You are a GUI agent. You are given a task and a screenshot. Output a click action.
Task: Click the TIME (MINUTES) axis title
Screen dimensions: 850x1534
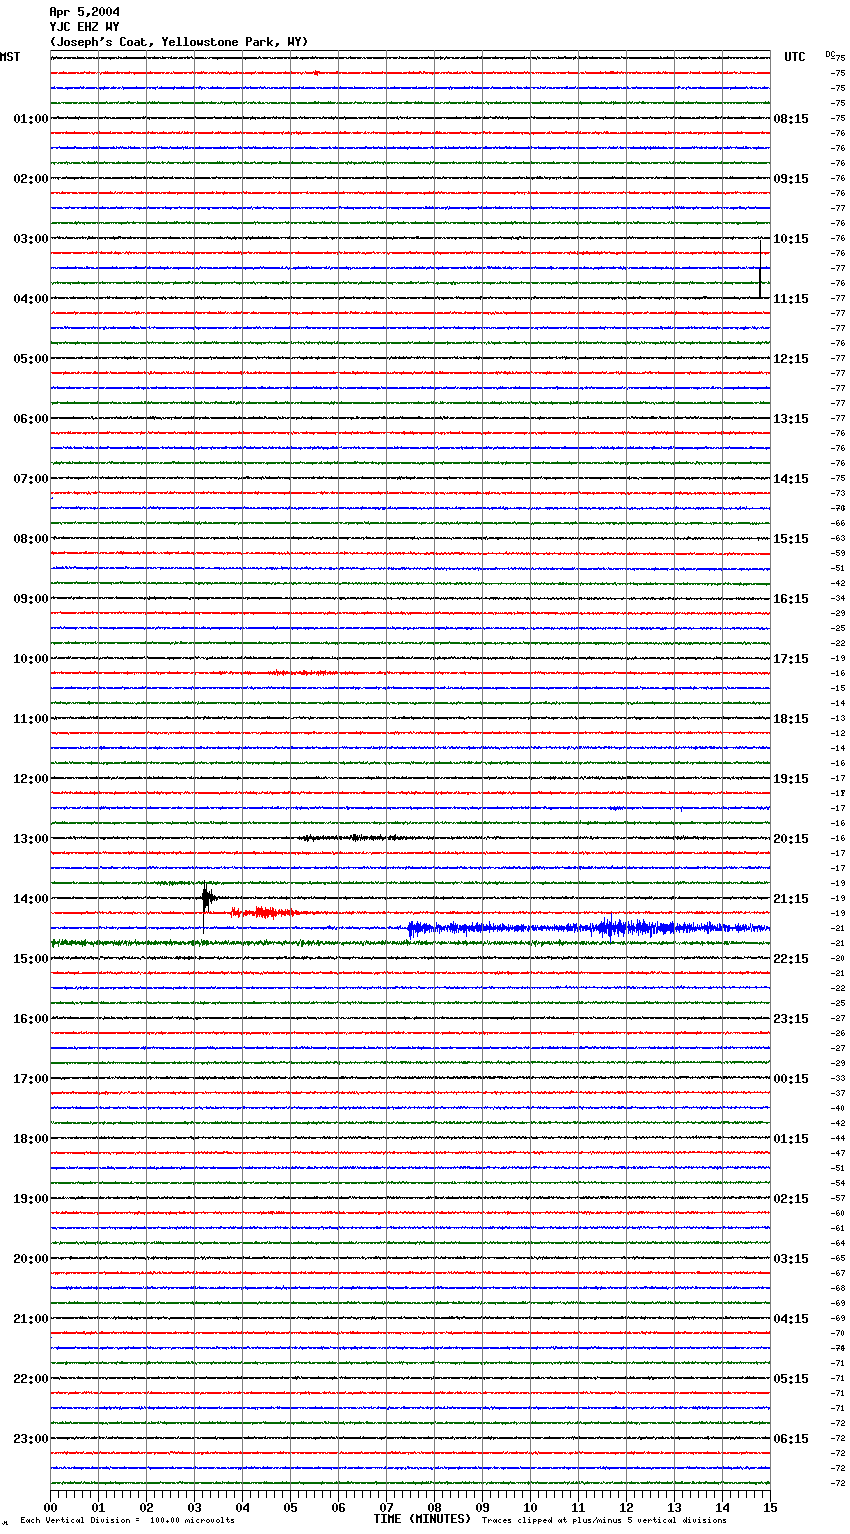click(x=422, y=1519)
